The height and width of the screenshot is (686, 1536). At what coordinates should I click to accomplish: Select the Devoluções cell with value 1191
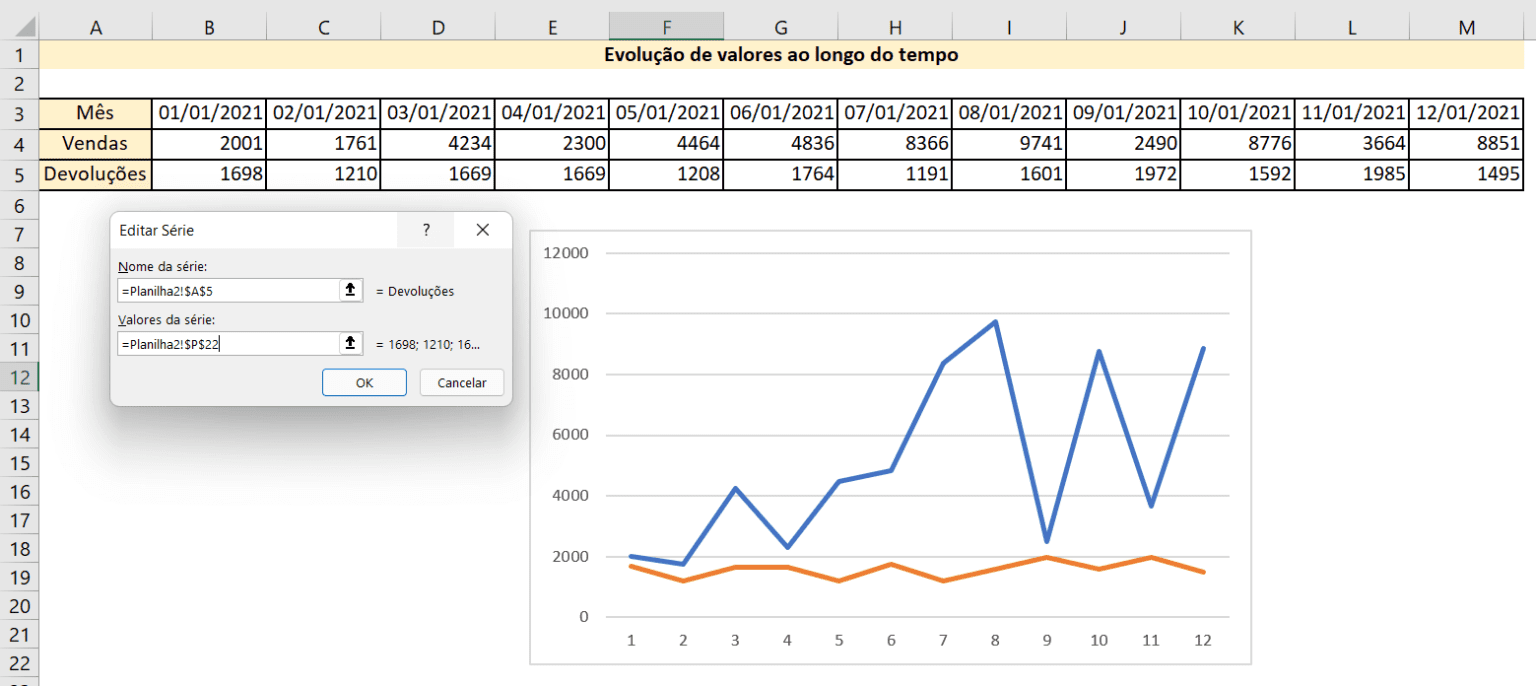coord(895,174)
